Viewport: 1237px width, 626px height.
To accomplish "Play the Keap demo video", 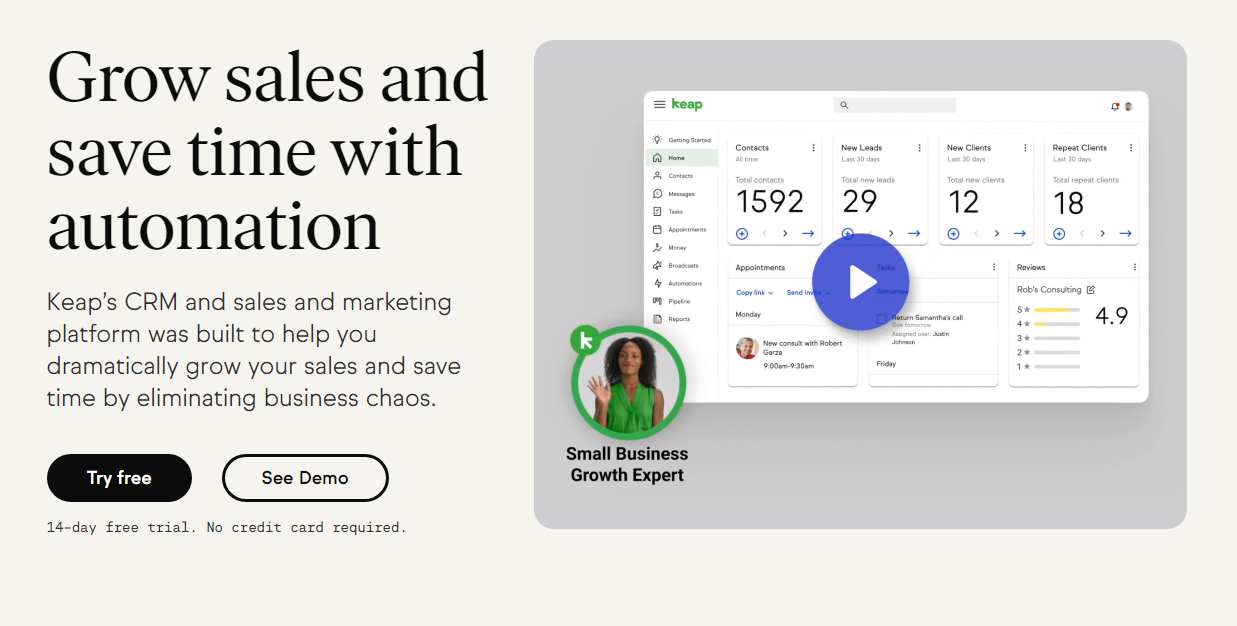I will pyautogui.click(x=860, y=282).
